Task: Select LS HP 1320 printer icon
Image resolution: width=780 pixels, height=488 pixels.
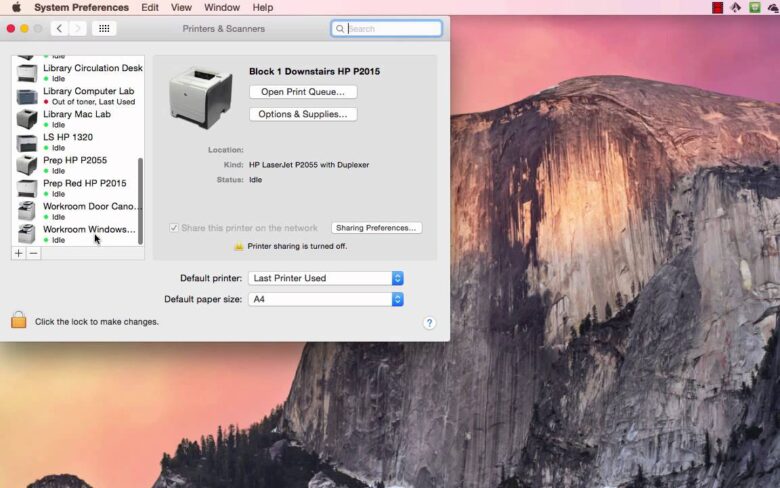Action: pos(27,142)
